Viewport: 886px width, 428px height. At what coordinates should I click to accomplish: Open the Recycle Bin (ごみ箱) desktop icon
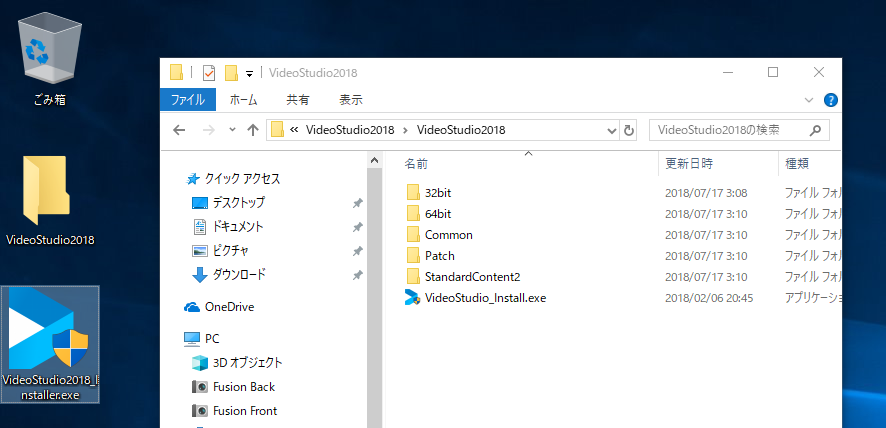(50, 60)
